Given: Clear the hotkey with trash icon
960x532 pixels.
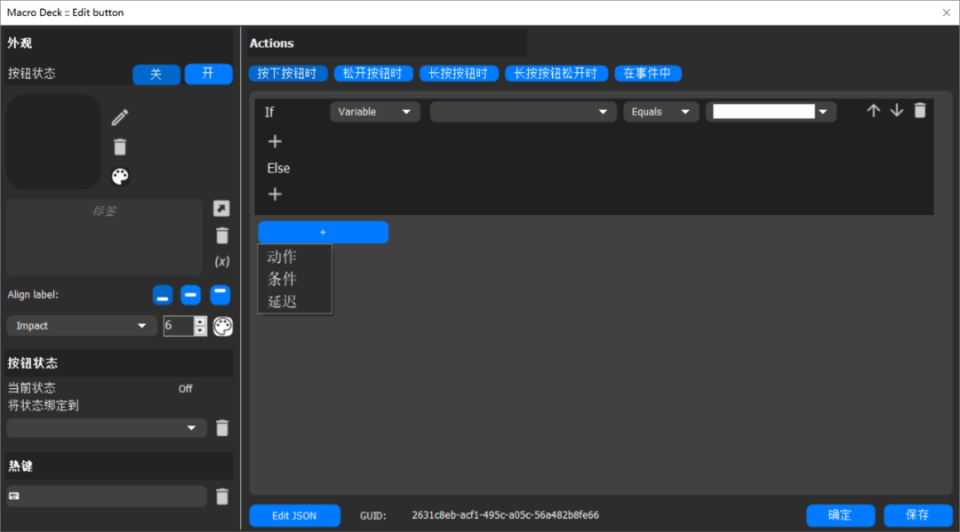Looking at the screenshot, I should pos(222,496).
